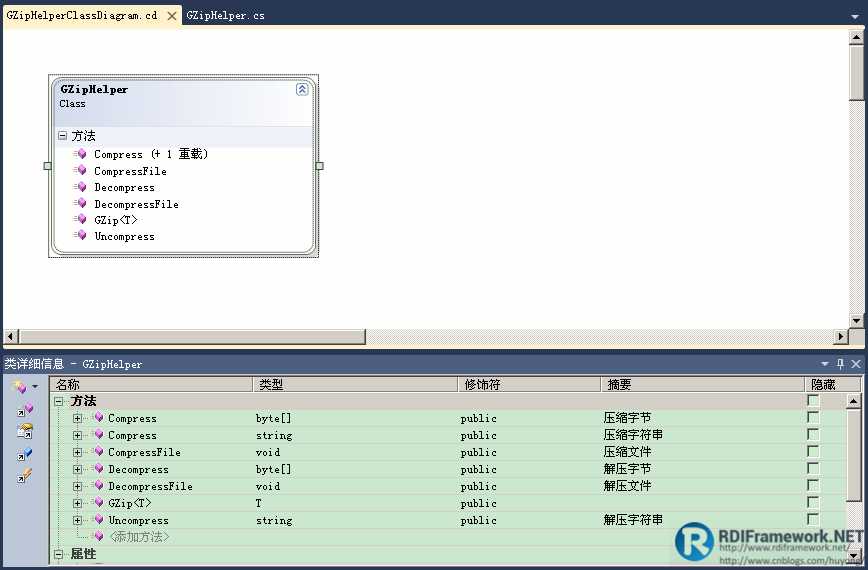Viewport: 868px width, 570px height.
Task: Toggle auto-hide pin of class details panel
Action: click(840, 364)
